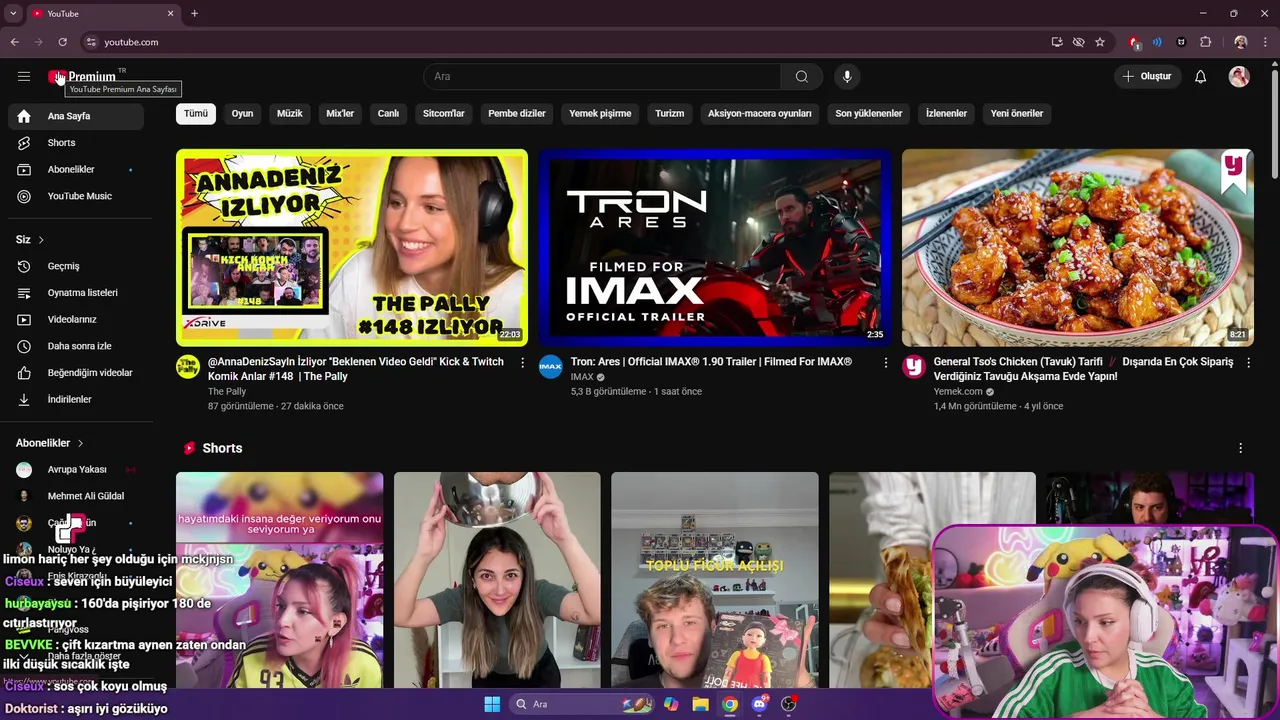Open the Tron: Ares trailer title link
This screenshot has width=1280, height=720.
(711, 362)
